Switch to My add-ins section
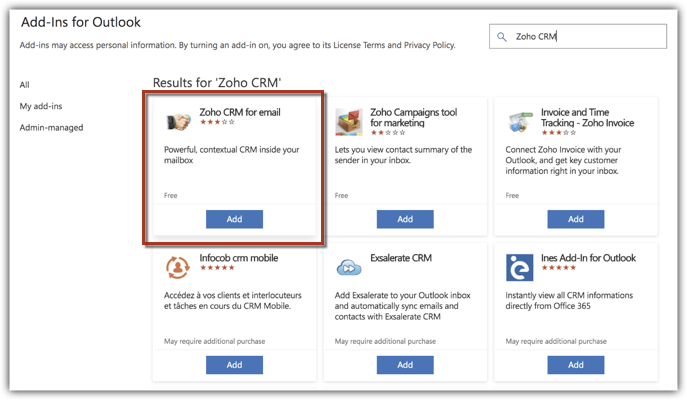The width and height of the screenshot is (687, 400). point(42,106)
